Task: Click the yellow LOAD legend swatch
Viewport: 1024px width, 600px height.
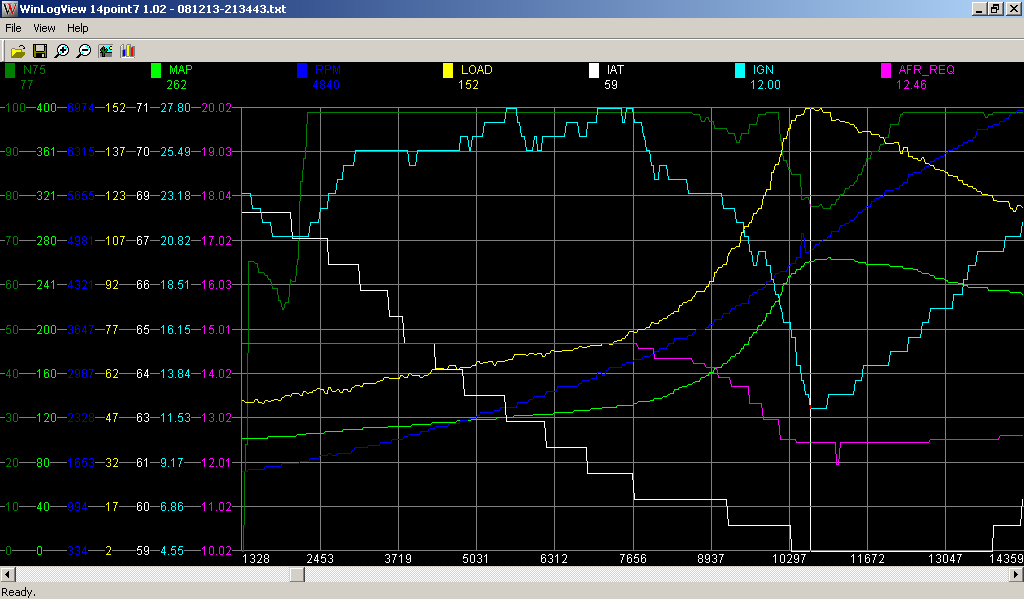Action: coord(448,71)
